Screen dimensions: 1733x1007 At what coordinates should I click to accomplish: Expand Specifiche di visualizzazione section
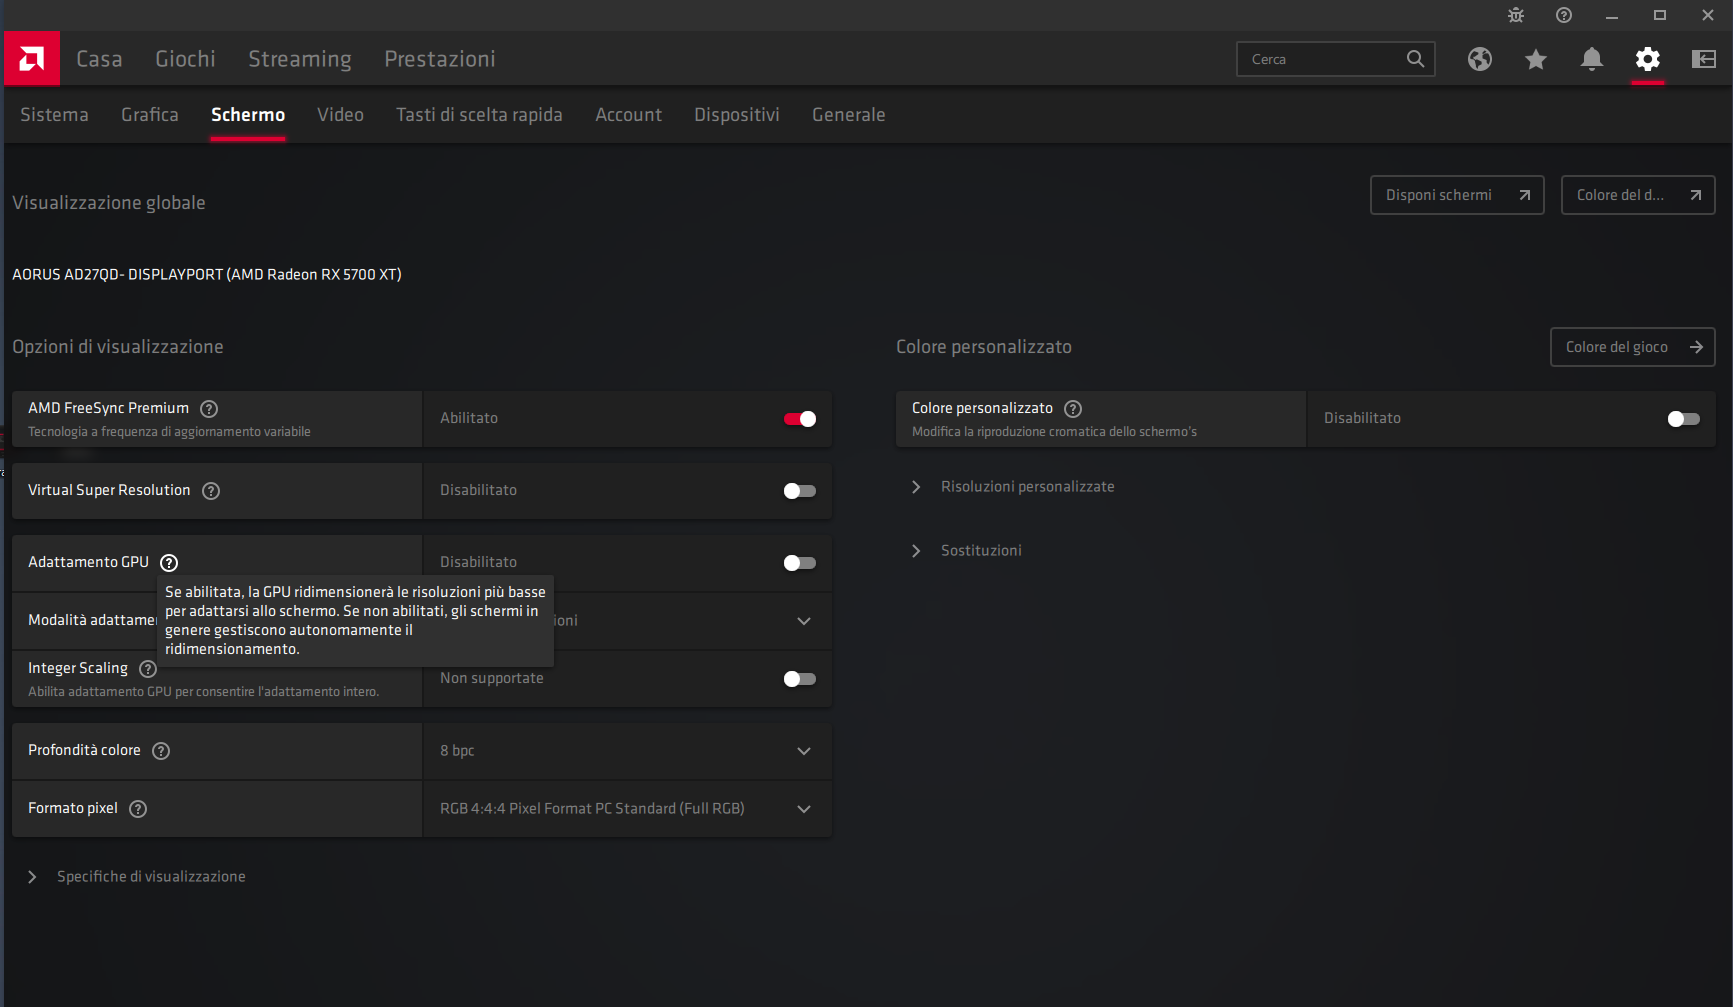136,876
